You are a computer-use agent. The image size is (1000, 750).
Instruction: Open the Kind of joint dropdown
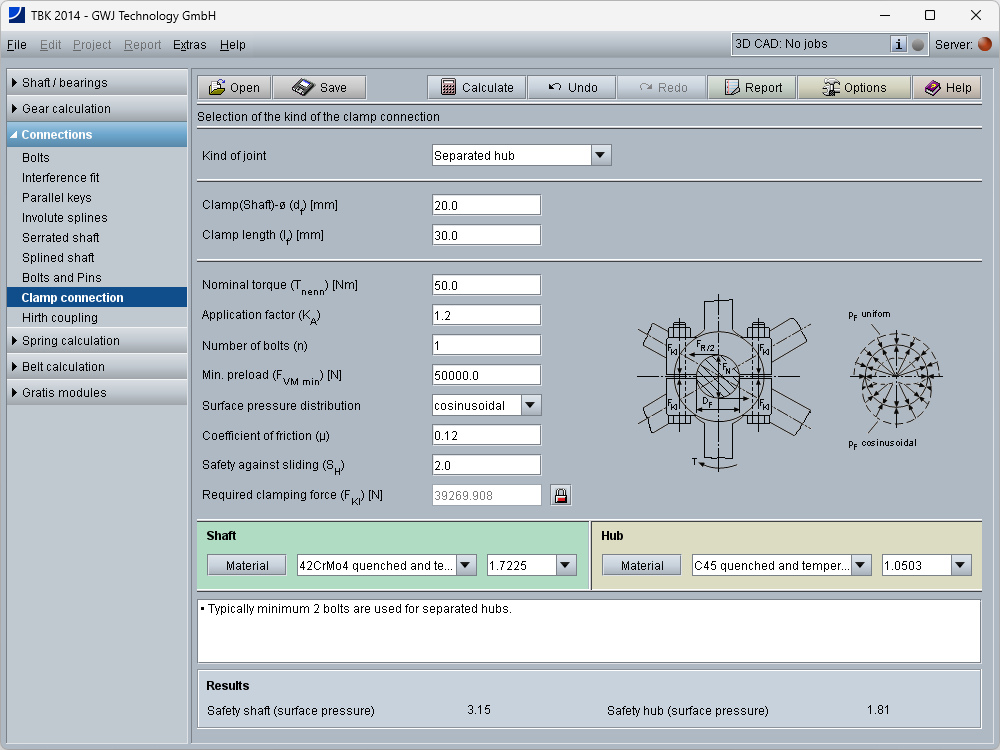600,155
